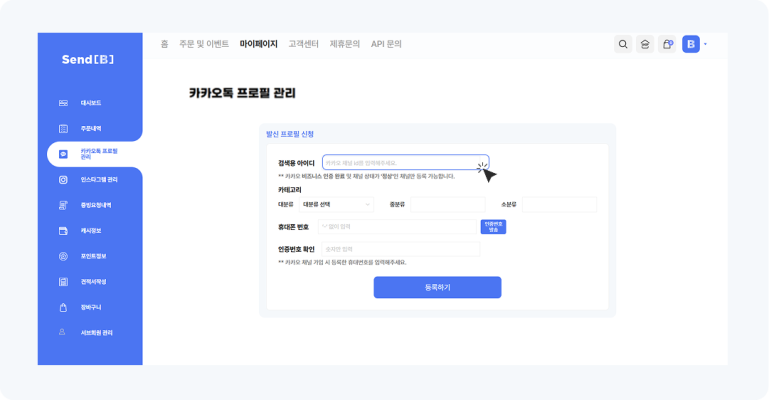
Task: Click the blue 등록하기 button
Action: click(x=437, y=287)
